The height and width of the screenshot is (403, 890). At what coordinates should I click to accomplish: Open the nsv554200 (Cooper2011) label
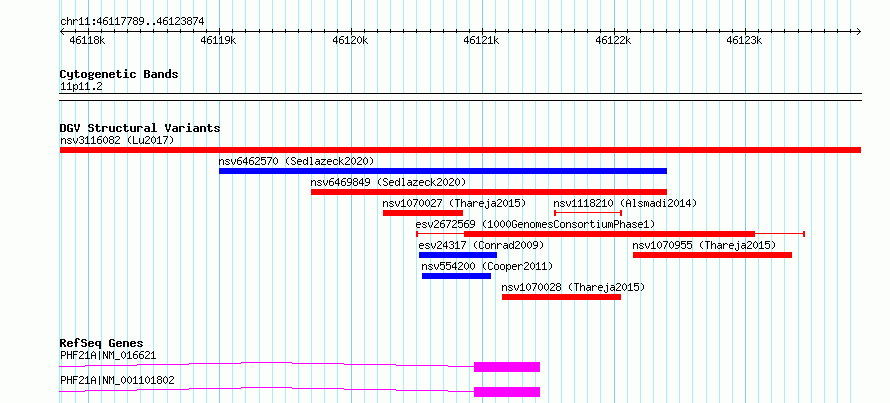[487, 266]
